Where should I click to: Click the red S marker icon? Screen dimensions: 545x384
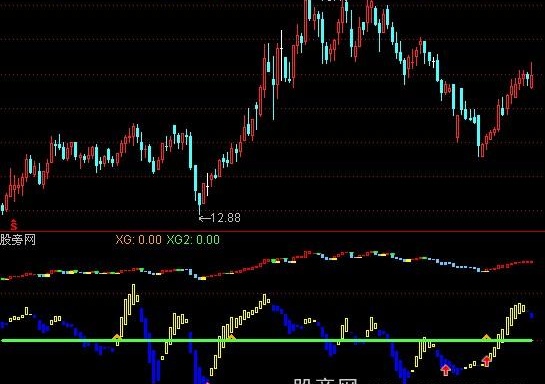[x=13, y=225]
